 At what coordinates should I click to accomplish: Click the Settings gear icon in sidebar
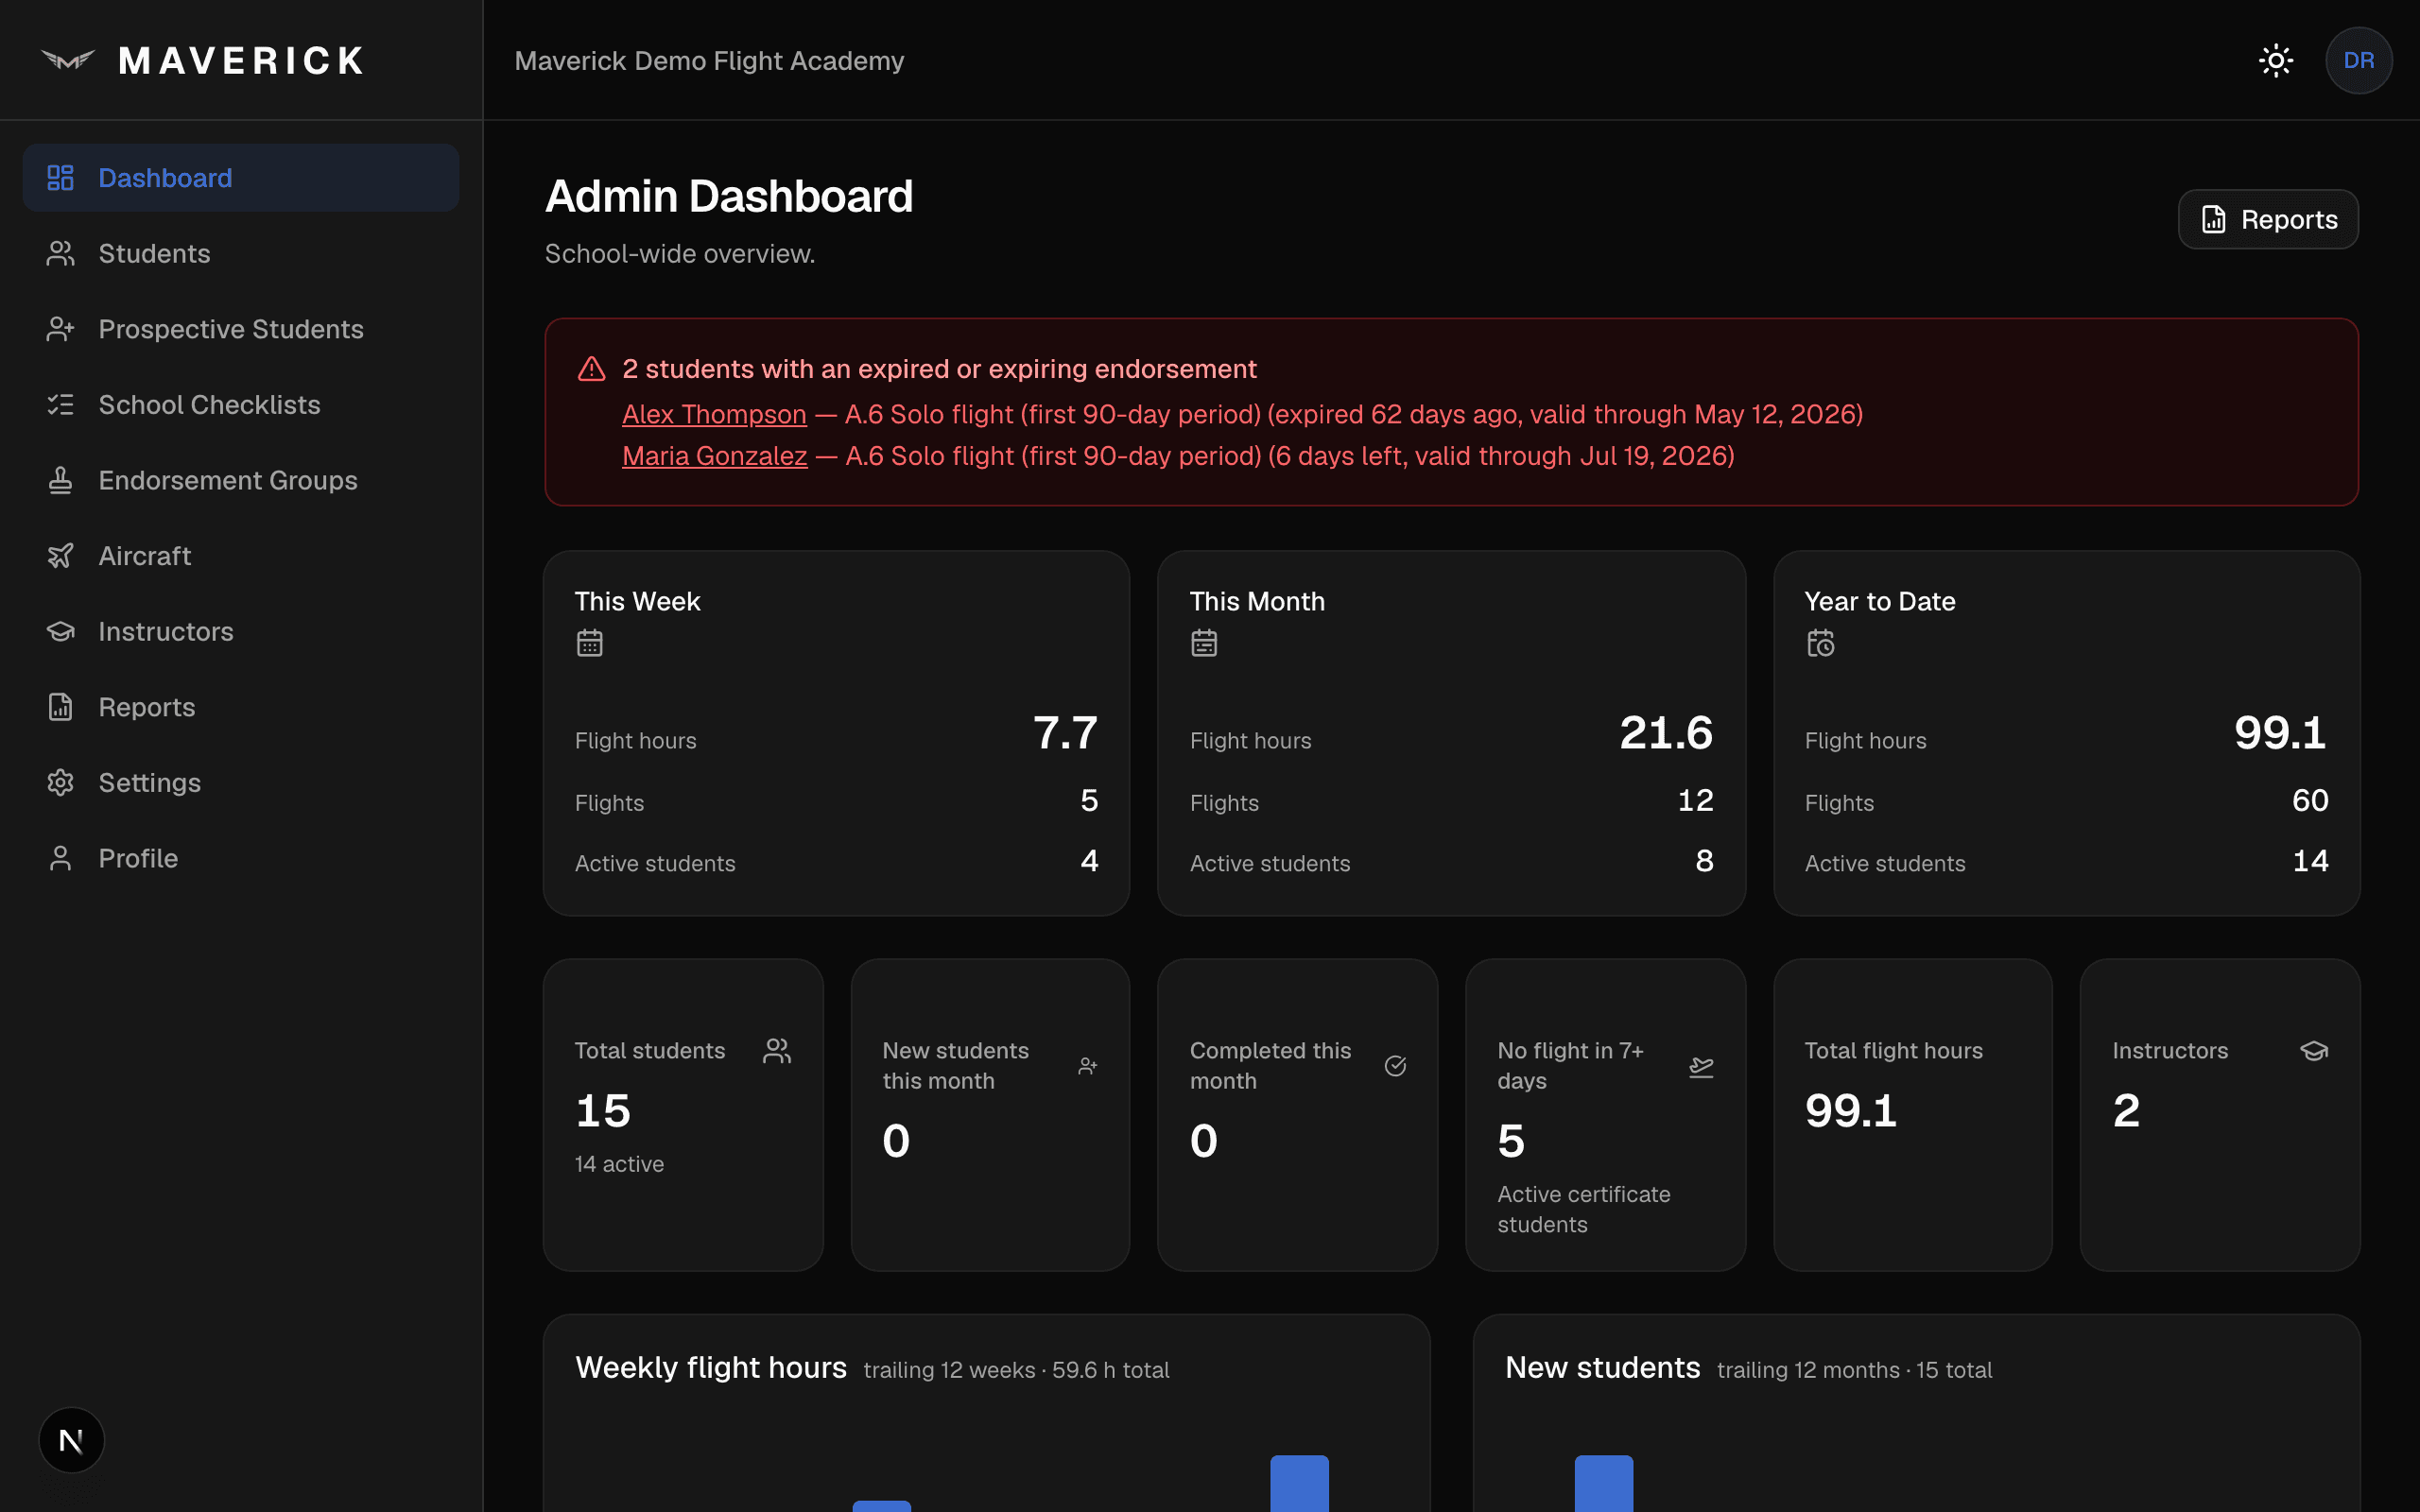click(61, 783)
